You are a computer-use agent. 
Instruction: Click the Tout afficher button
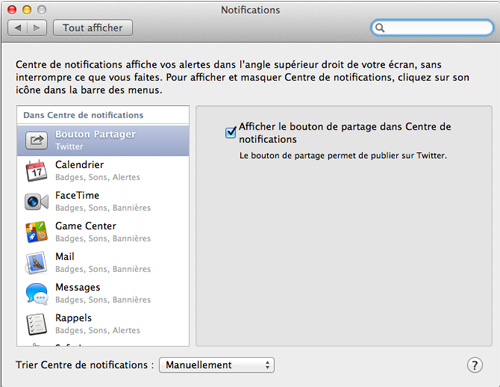(93, 28)
